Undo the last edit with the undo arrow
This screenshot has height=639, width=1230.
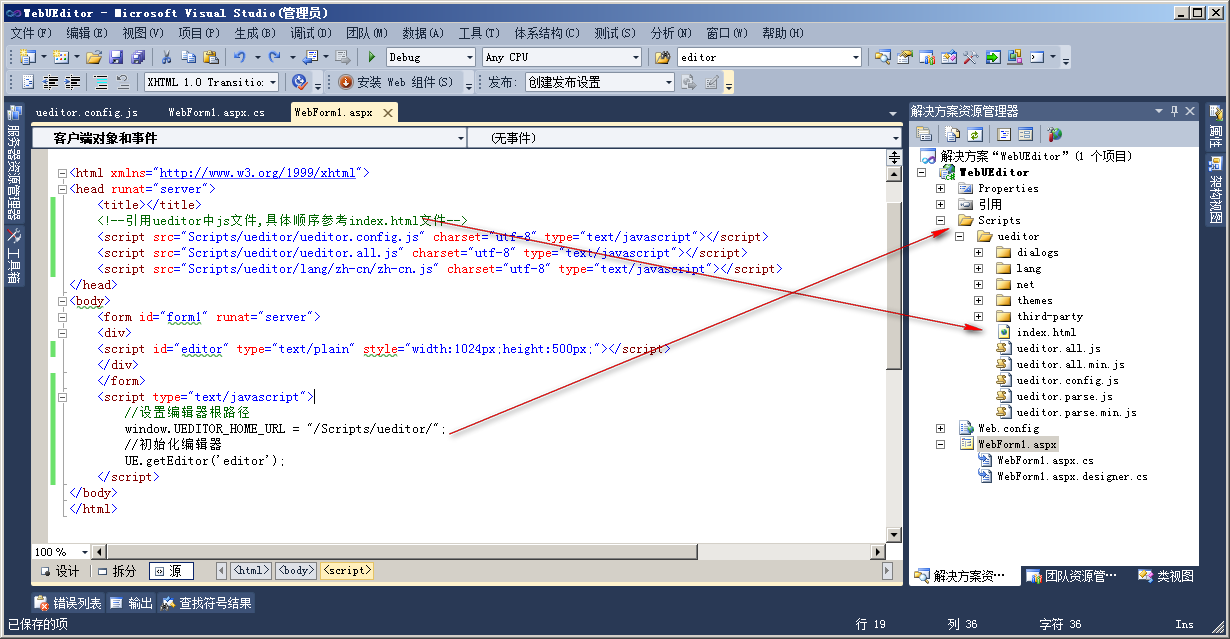pyautogui.click(x=240, y=57)
